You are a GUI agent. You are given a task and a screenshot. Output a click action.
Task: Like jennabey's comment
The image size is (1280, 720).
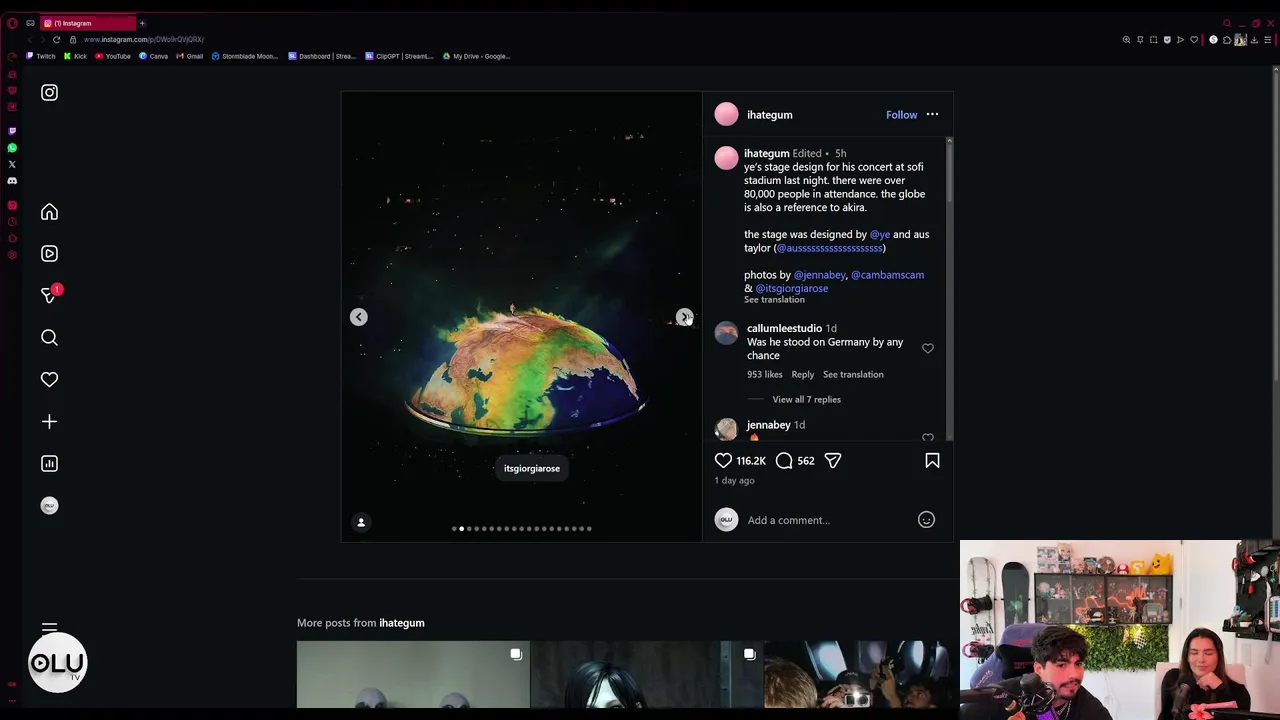[927, 438]
